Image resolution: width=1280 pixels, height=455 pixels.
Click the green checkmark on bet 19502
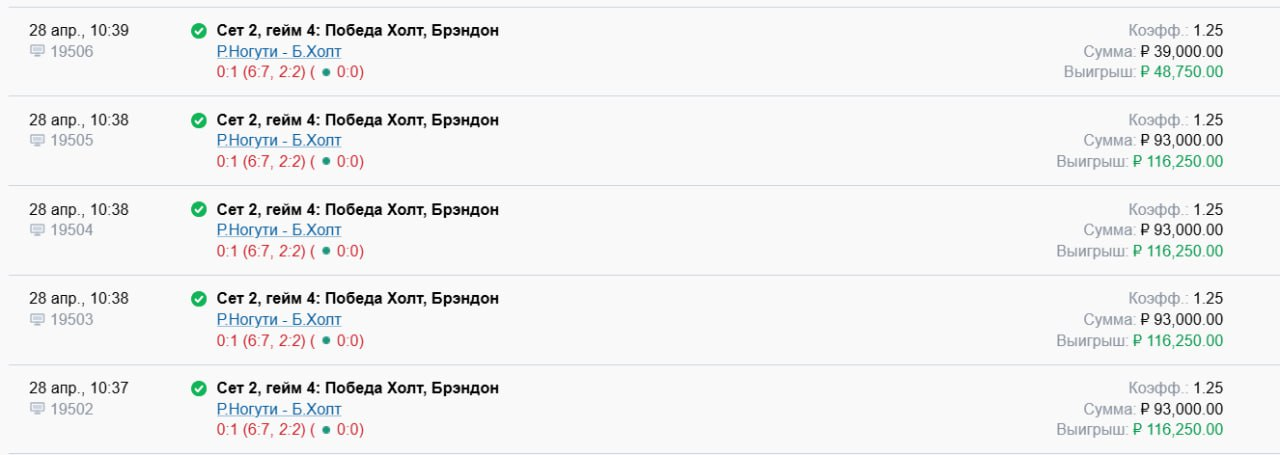(x=199, y=388)
